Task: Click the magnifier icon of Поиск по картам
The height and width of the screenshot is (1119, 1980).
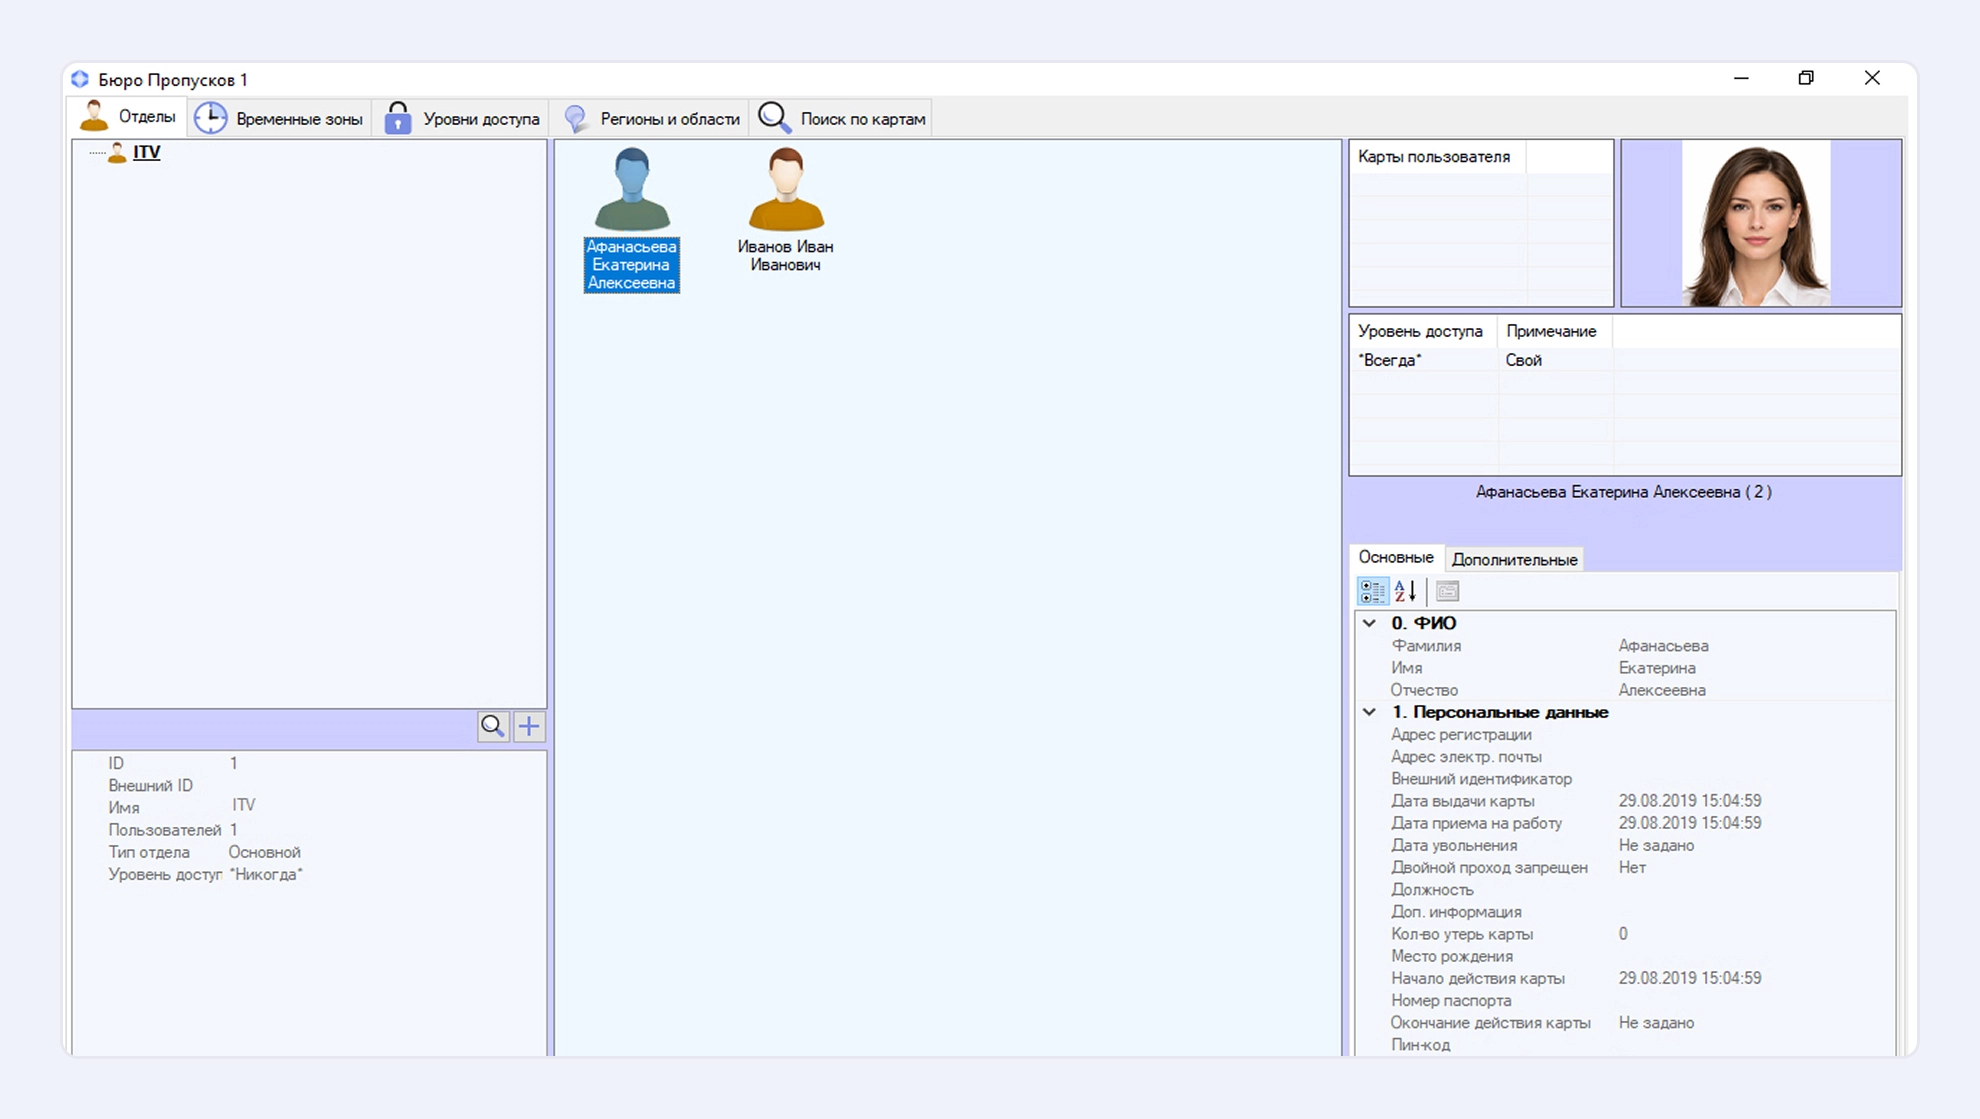Action: [x=774, y=118]
